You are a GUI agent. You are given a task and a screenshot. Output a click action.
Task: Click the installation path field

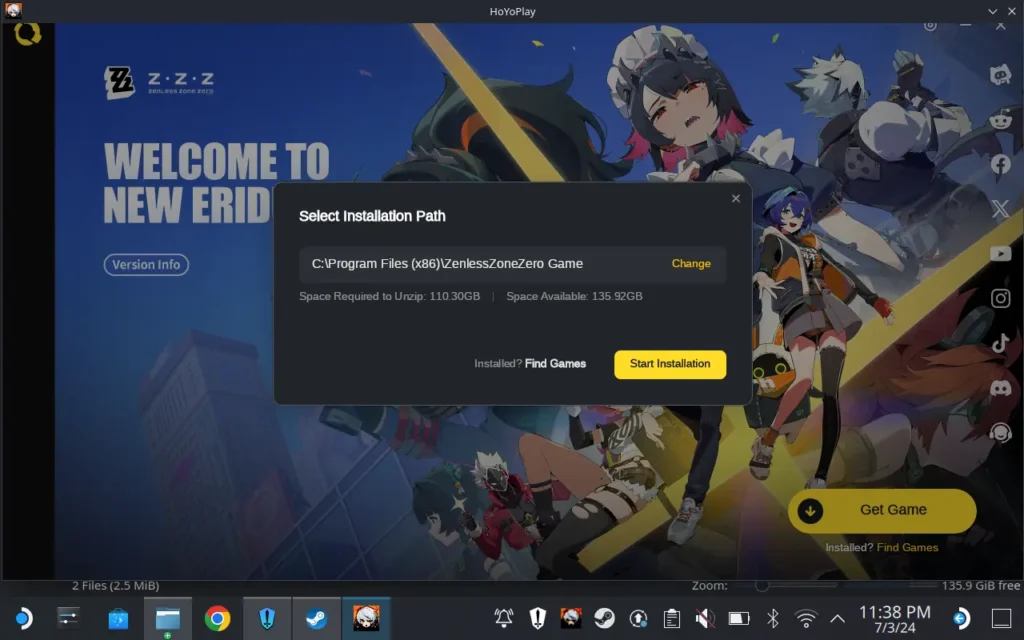coord(512,264)
